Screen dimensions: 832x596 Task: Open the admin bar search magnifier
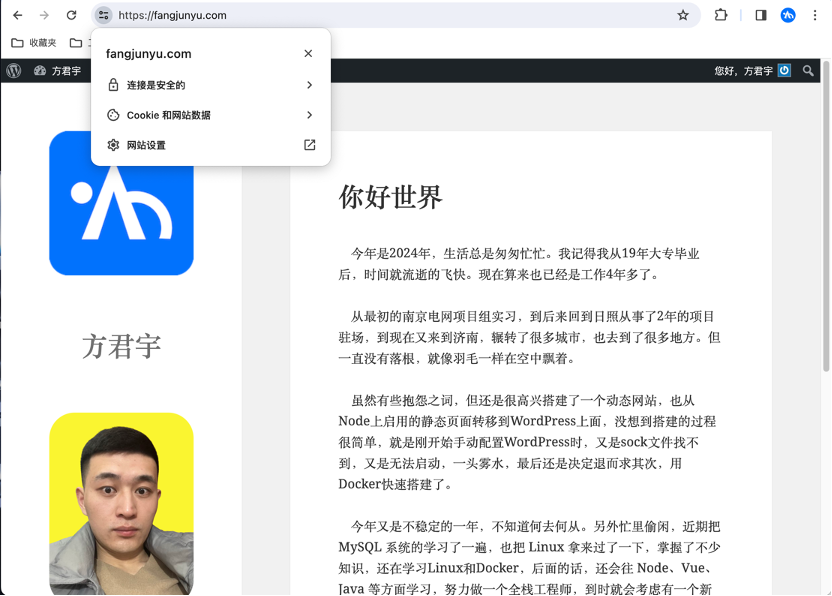[x=808, y=71]
